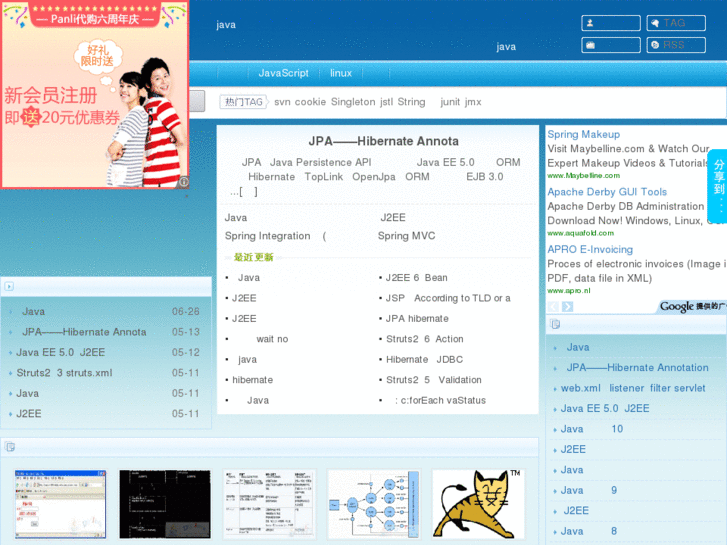This screenshot has width=727, height=545.
Task: Open the wait no article link
Action: coord(272,339)
